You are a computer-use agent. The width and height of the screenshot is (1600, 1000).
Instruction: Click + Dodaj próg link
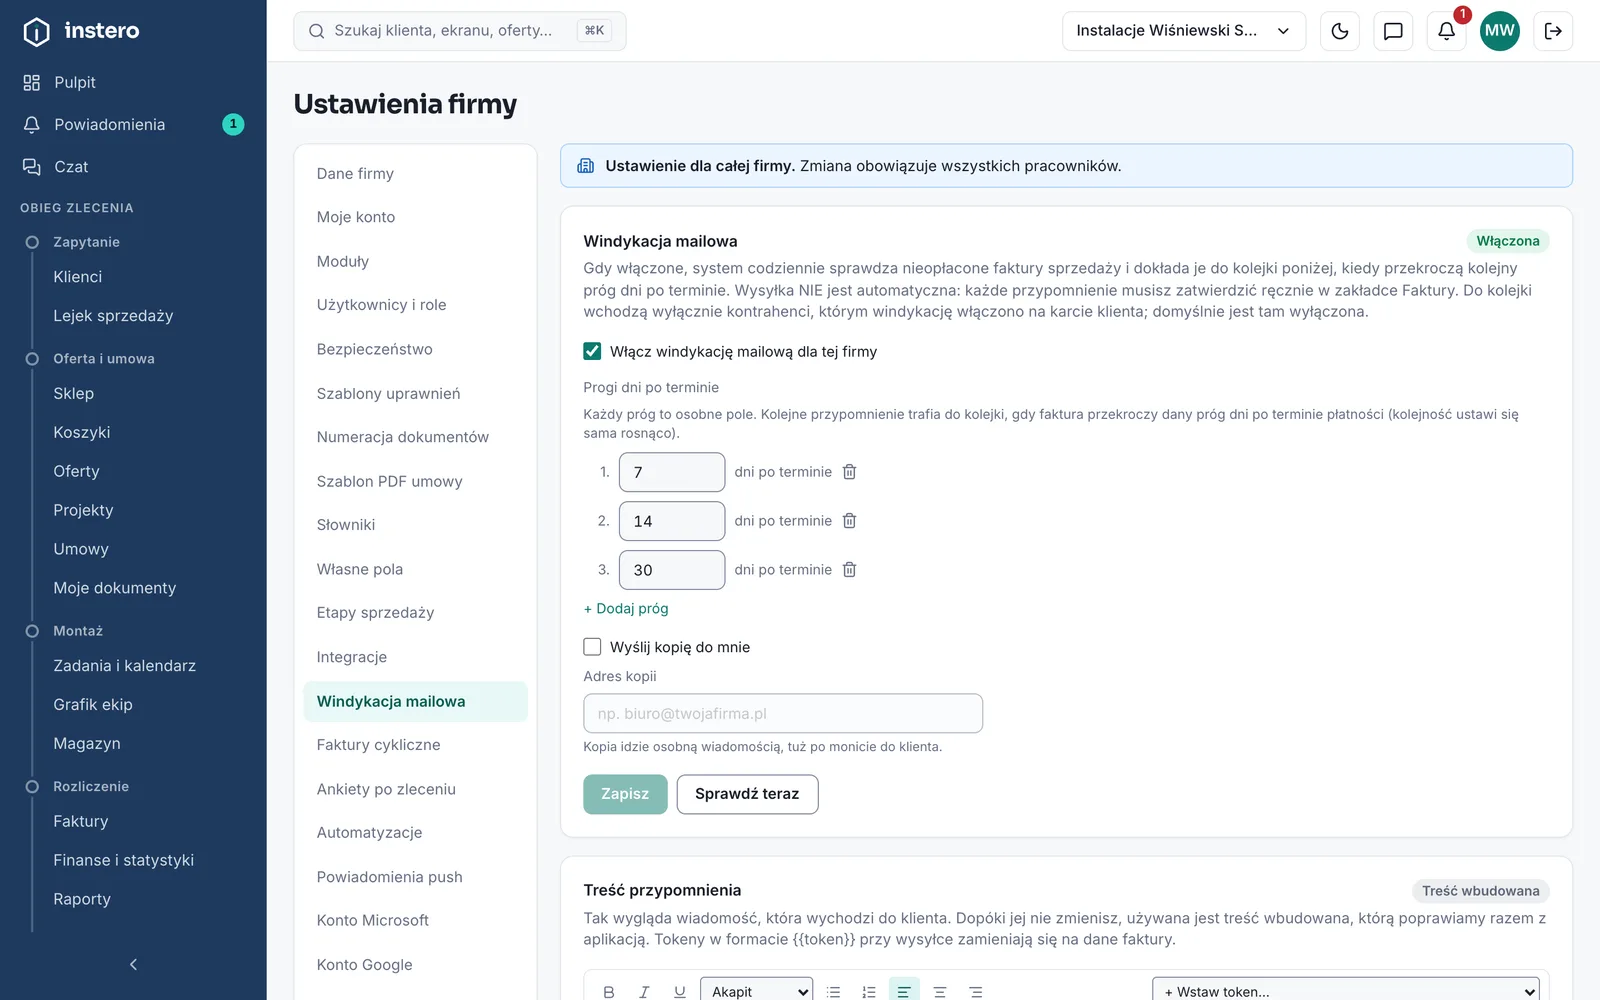click(x=626, y=608)
